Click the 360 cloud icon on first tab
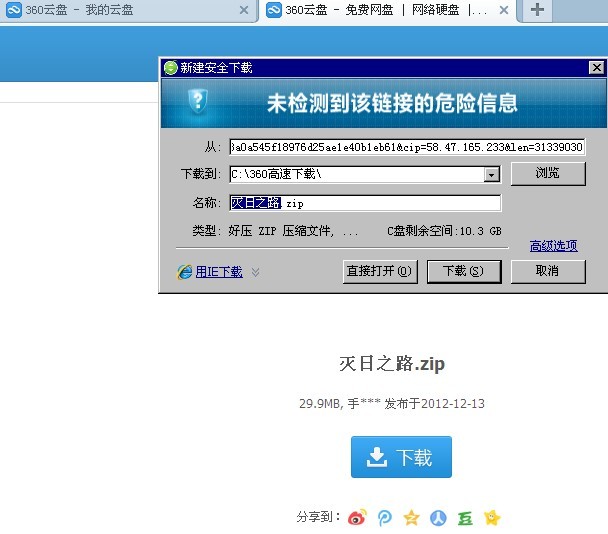Screen dimensions: 608x534 coord(14,10)
